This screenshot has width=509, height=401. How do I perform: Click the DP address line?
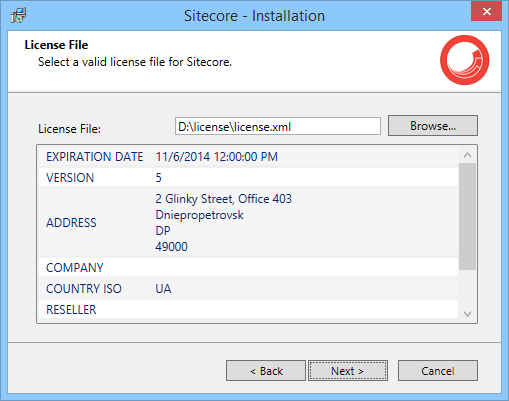(163, 231)
